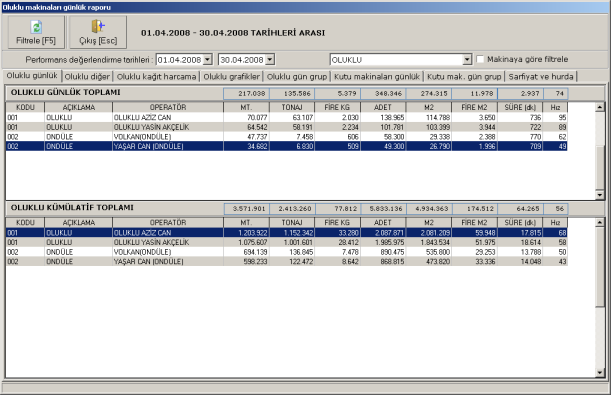This screenshot has width=611, height=395.
Task: Switch to the Oluklu günlük tab
Action: click(32, 76)
